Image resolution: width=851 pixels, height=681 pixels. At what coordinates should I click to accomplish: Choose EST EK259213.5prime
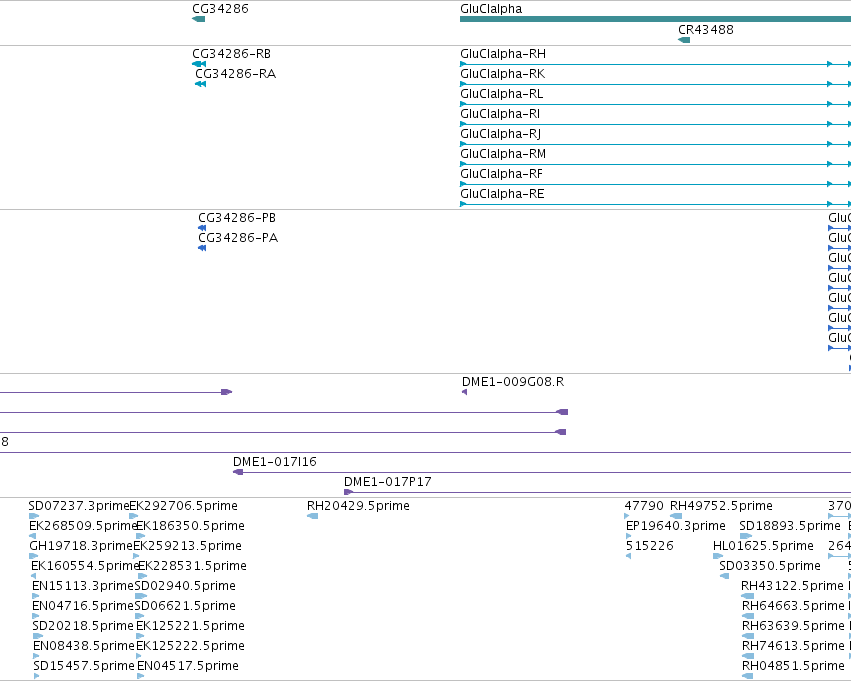click(187, 546)
